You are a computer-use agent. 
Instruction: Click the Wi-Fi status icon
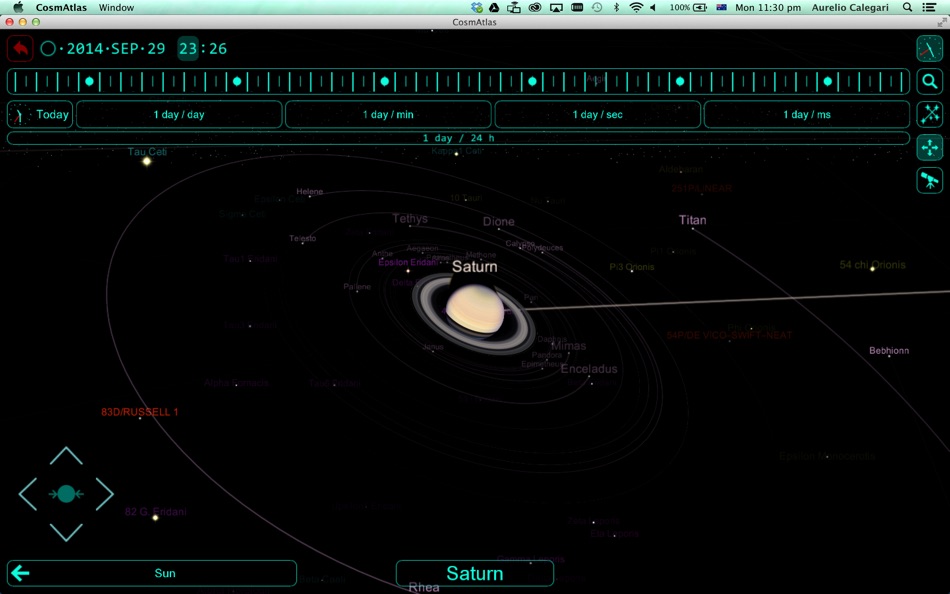pos(636,7)
